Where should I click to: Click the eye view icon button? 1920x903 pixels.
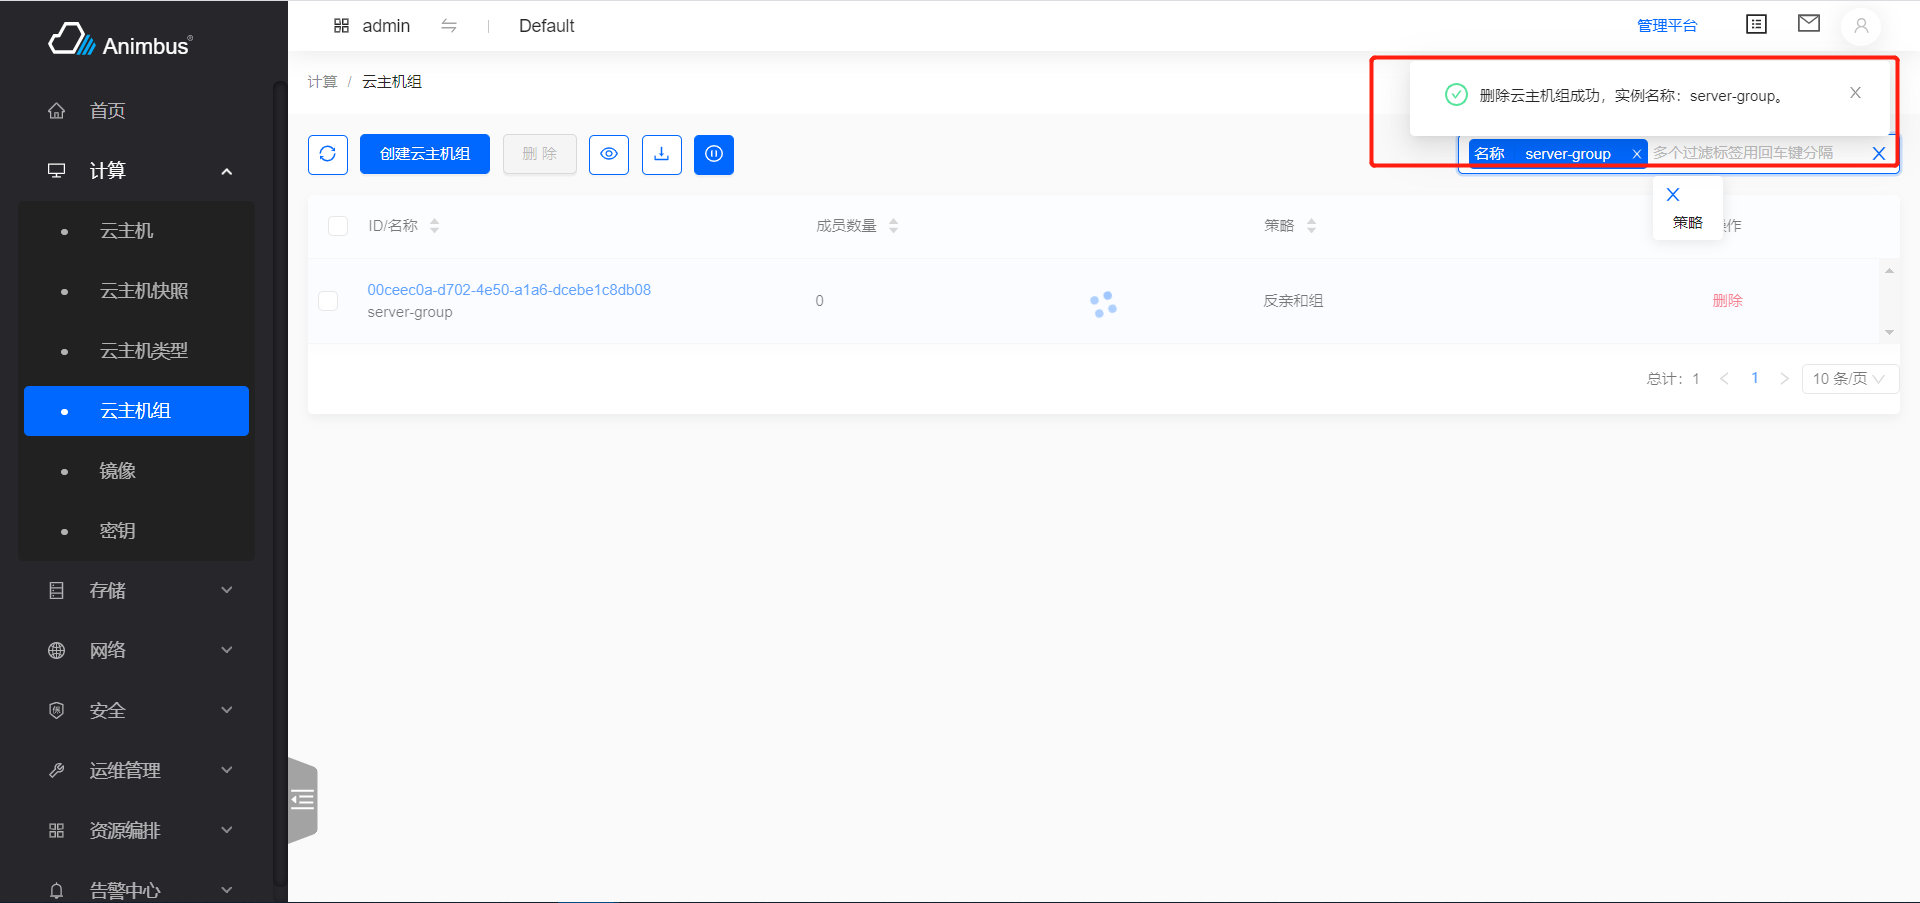pyautogui.click(x=608, y=154)
